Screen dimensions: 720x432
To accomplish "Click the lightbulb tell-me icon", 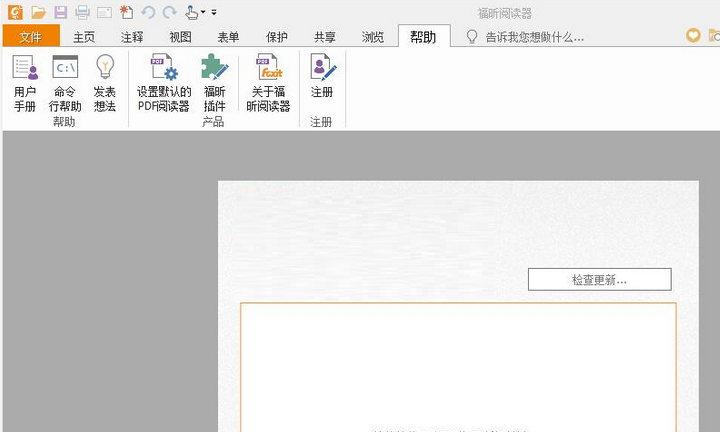I will (x=472, y=37).
